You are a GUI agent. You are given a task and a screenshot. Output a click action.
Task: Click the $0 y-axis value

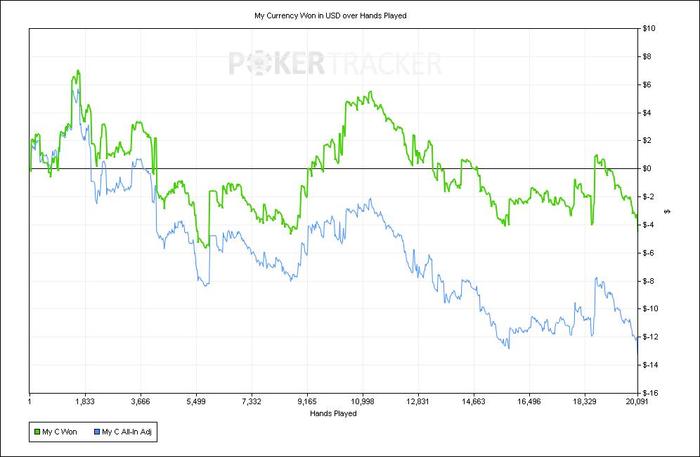tap(647, 169)
